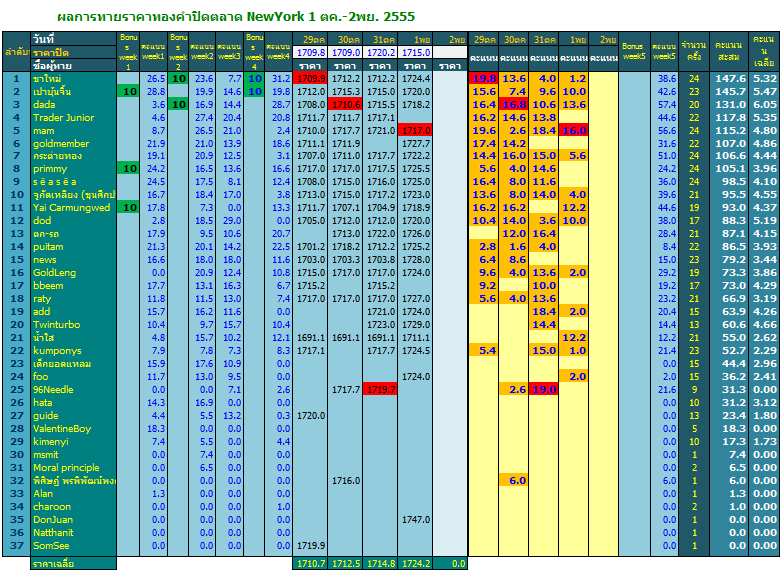Click the red 1709.9 cell in ขาใหม่ row

310,78
